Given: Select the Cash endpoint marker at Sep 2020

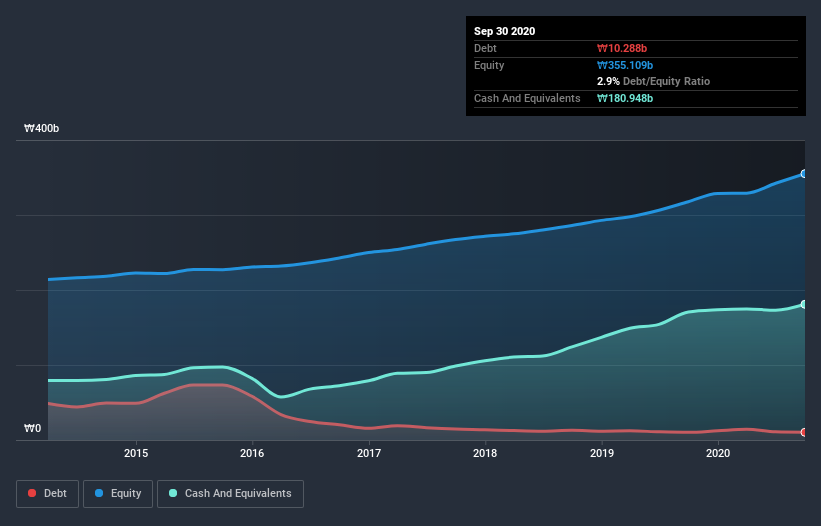Looking at the screenshot, I should click(804, 304).
